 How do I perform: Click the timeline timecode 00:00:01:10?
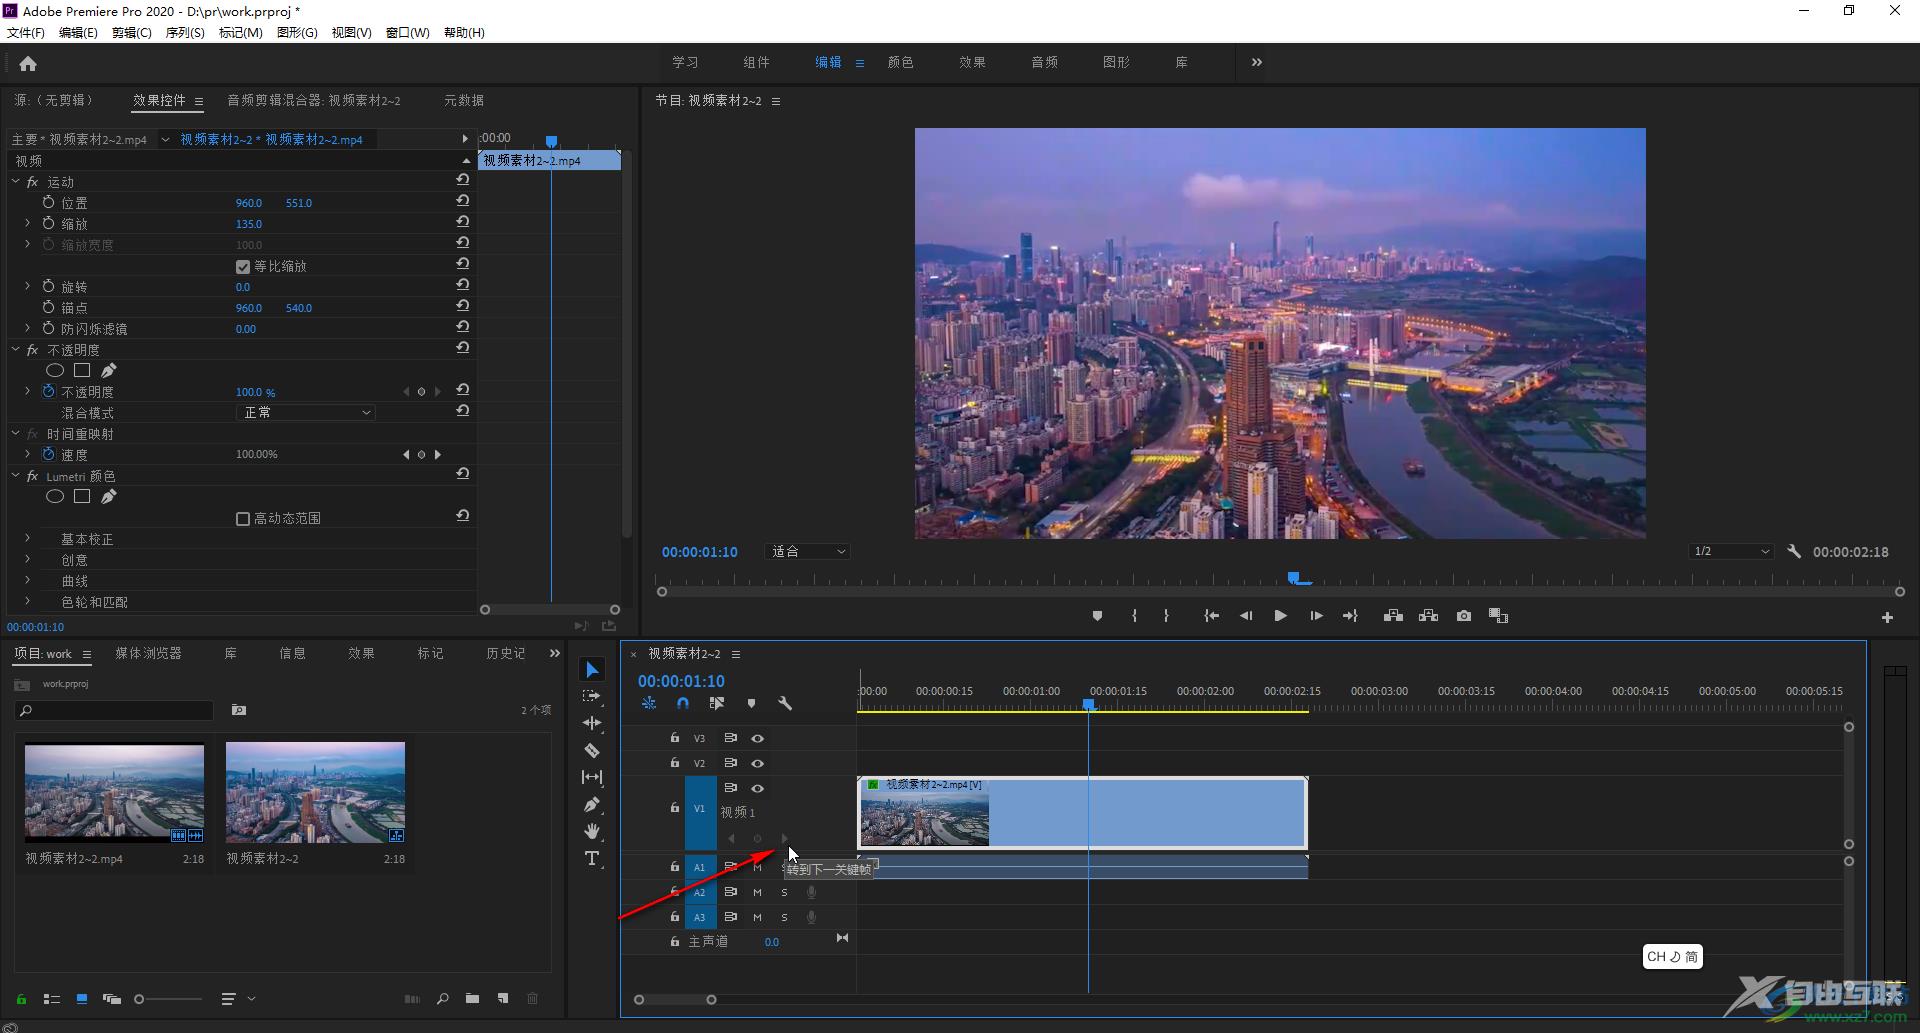pos(681,681)
